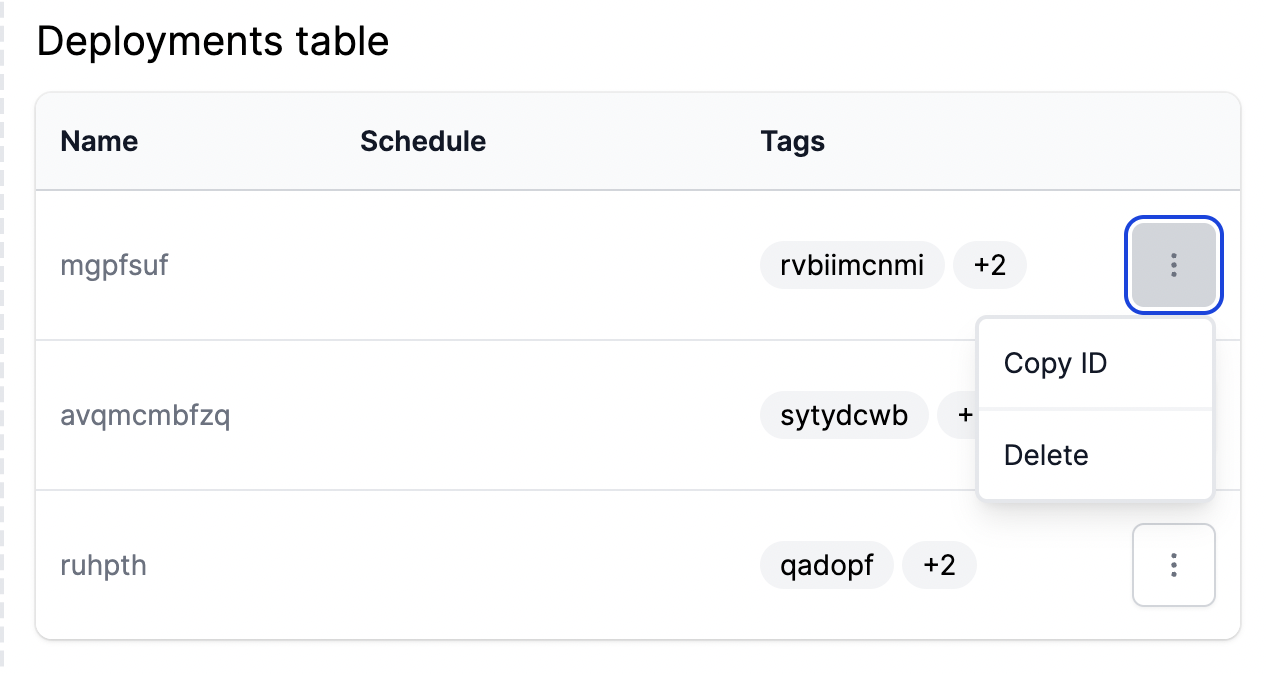Select the highlighted vertical ellipsis icon
Screen dimensions: 1266x674
pyautogui.click(x=1174, y=265)
